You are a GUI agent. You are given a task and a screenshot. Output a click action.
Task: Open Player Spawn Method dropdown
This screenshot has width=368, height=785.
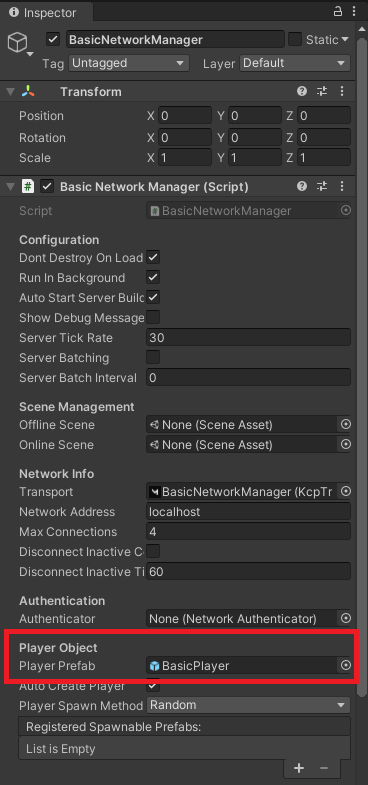coord(248,705)
